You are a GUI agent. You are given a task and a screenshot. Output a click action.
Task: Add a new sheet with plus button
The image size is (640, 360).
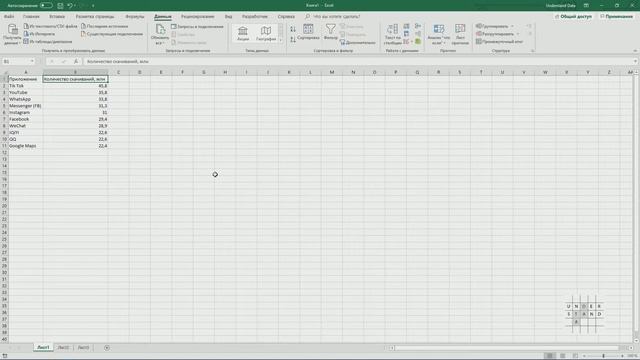coord(107,348)
